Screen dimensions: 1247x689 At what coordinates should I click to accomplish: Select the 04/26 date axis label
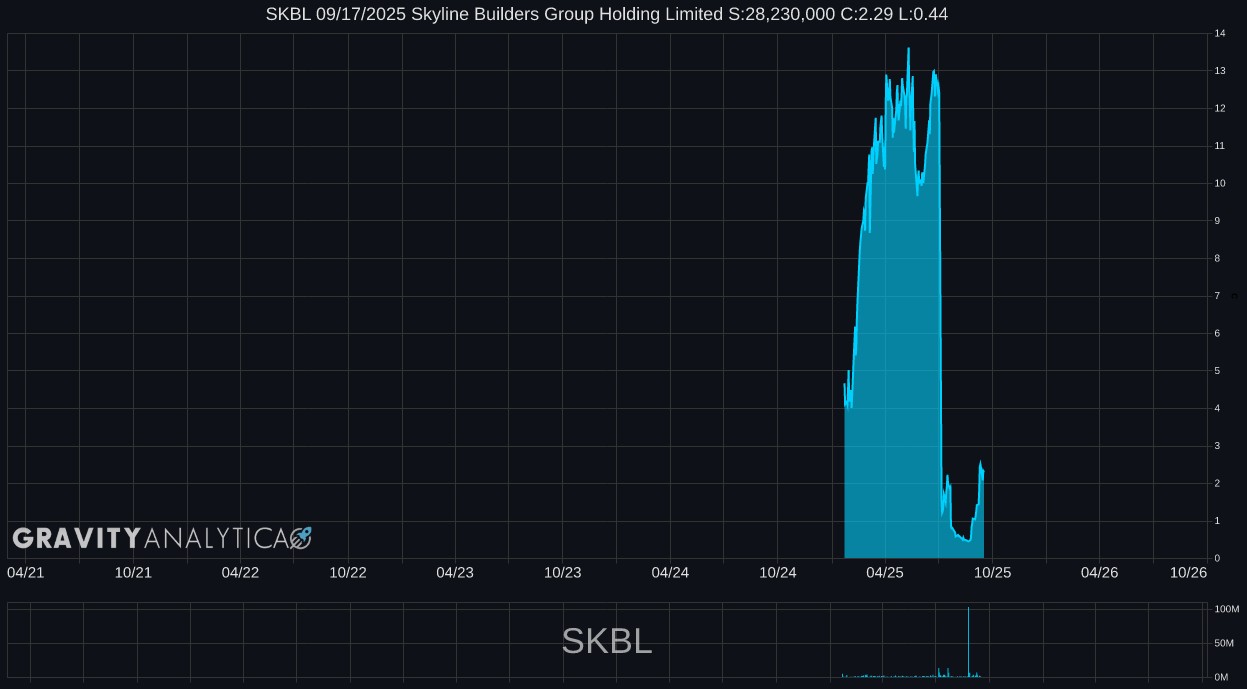pos(1100,572)
